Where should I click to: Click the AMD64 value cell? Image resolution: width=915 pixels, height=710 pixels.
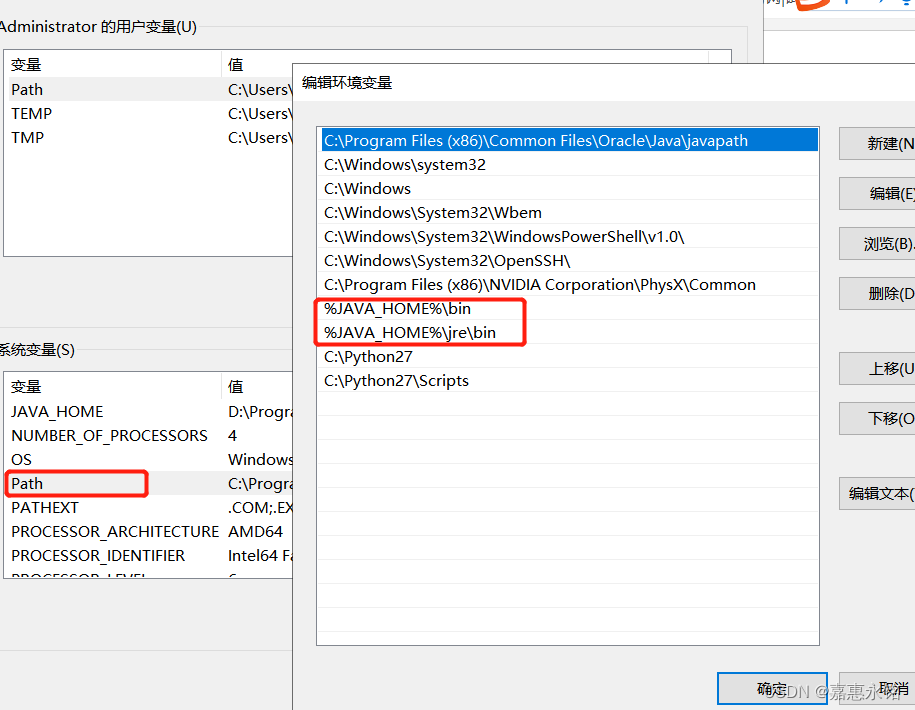[x=255, y=531]
